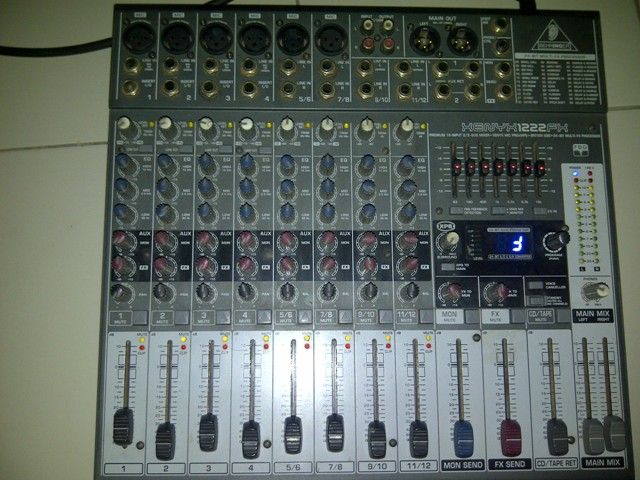Image resolution: width=640 pixels, height=480 pixels.
Task: Click the channel 3 fader cap
Action: point(208,433)
